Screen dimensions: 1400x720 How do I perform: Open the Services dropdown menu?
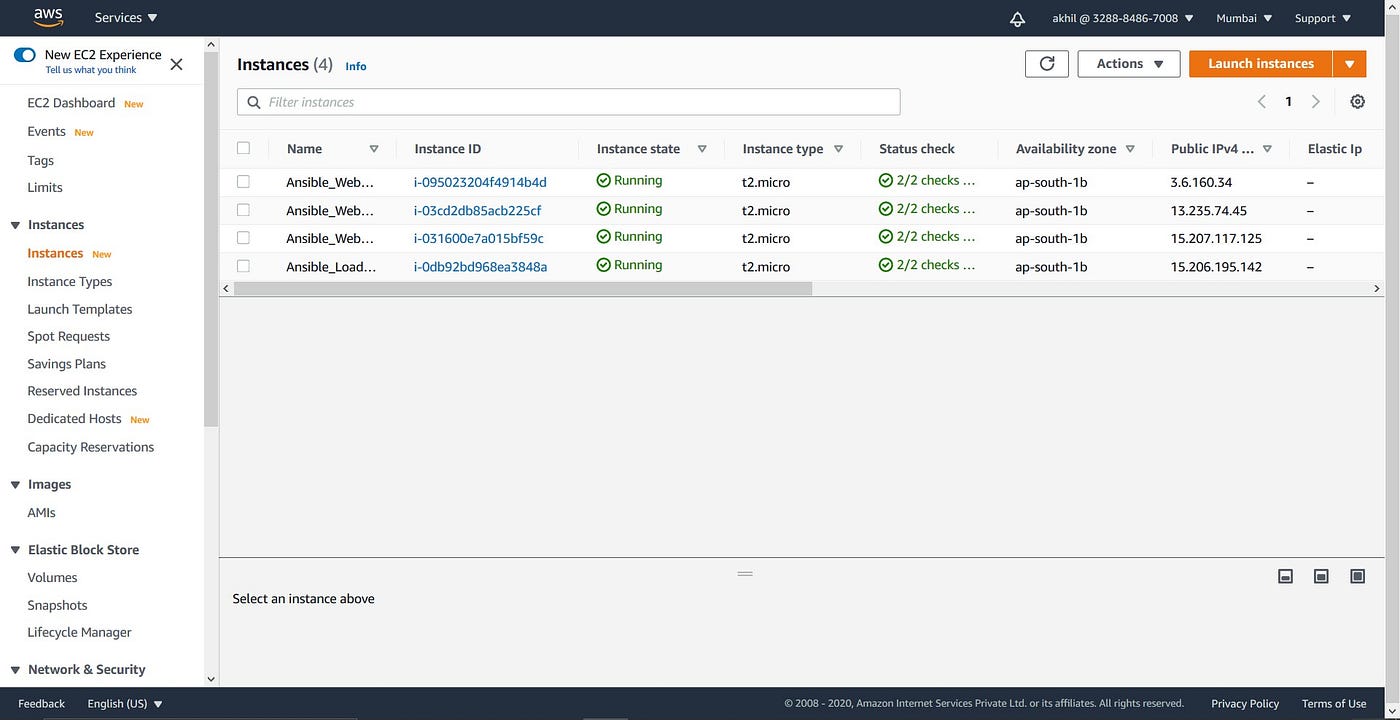(x=126, y=18)
